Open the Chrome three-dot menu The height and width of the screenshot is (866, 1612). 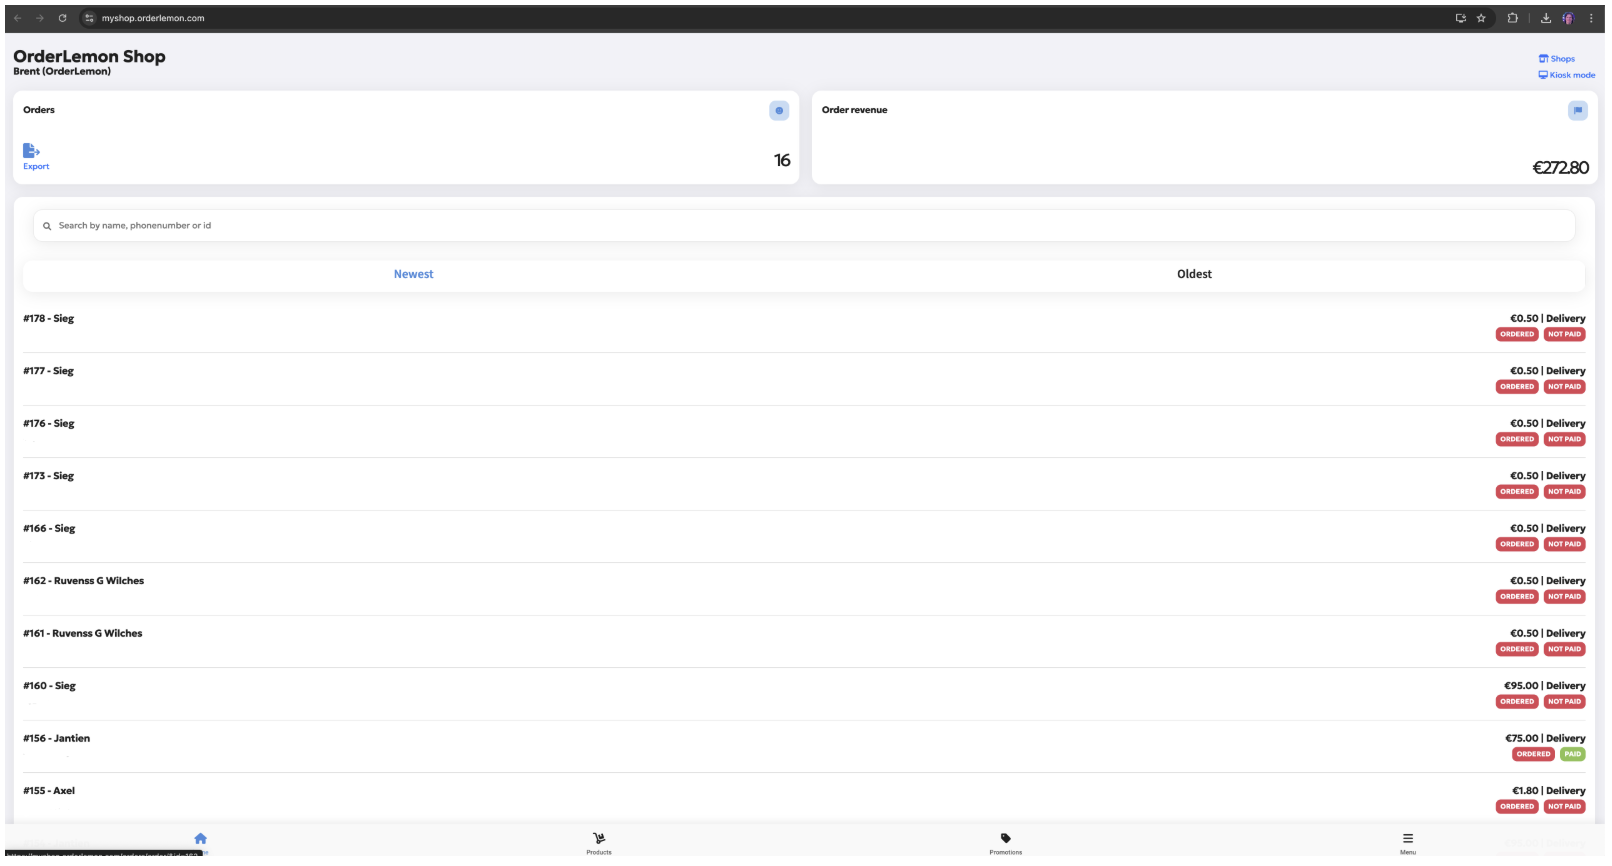click(1591, 18)
